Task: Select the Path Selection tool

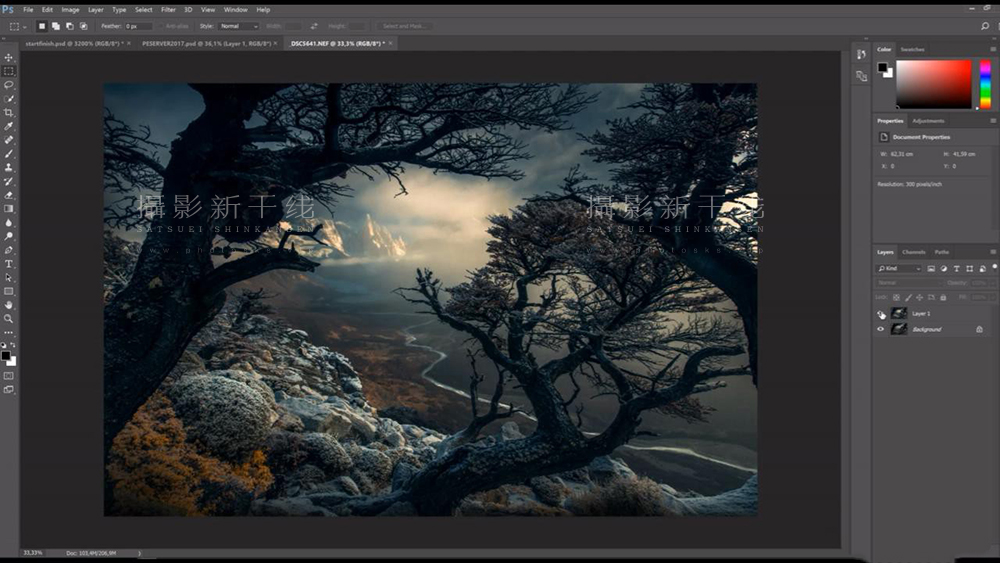Action: pos(9,277)
